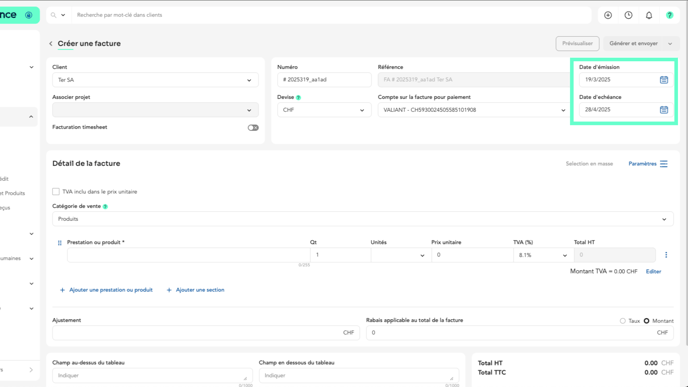Check TVA inclu dans le prix unitaire
Viewport: 688px width, 387px height.
(56, 191)
